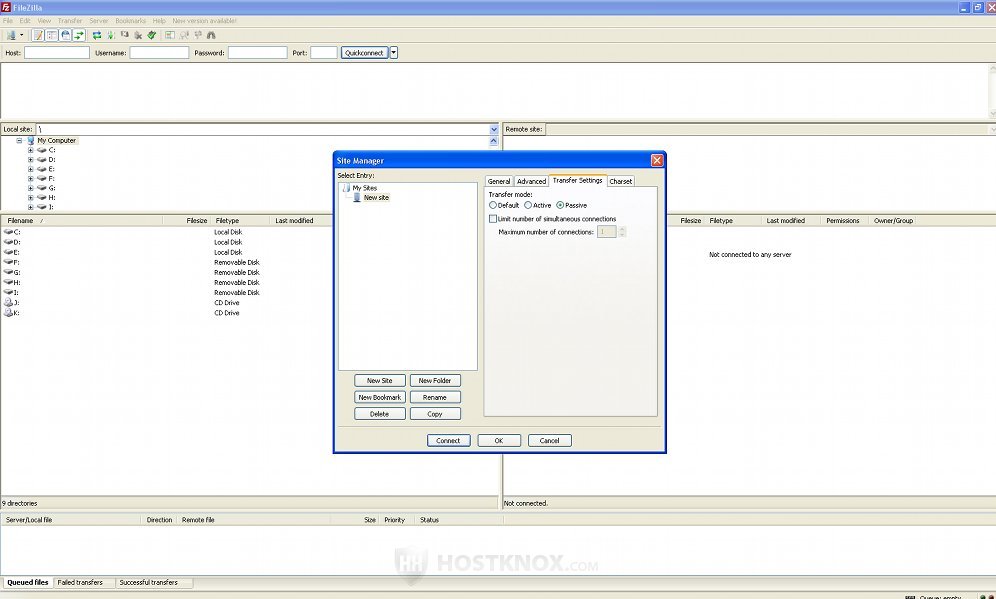Click the Delete button in Site Manager
Viewport: 996px width, 599px height.
379,414
